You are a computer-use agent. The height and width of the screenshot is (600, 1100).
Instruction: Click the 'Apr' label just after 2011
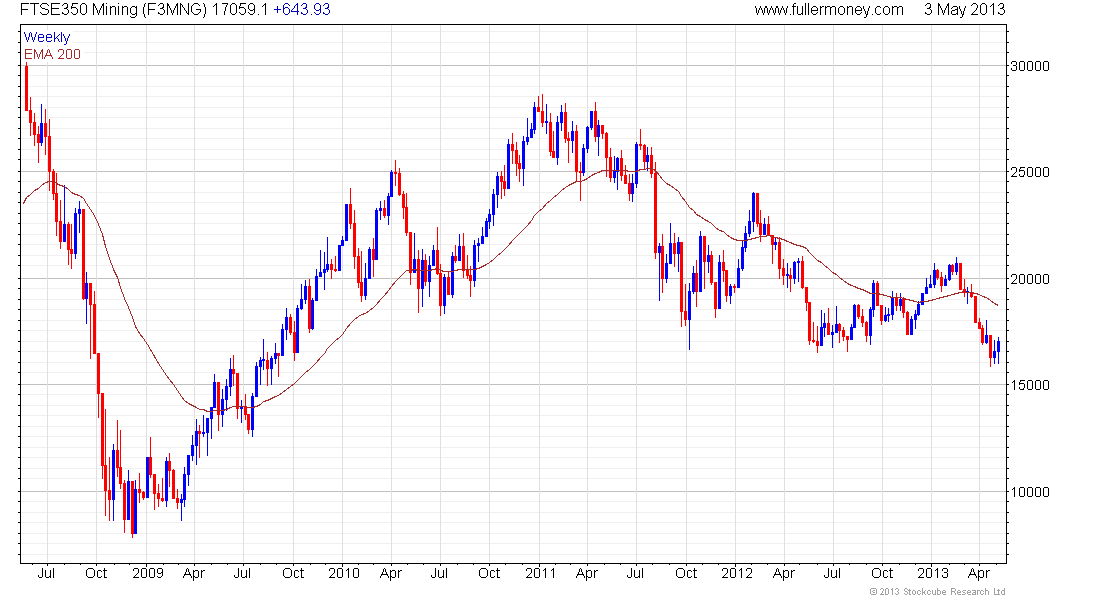[x=586, y=573]
